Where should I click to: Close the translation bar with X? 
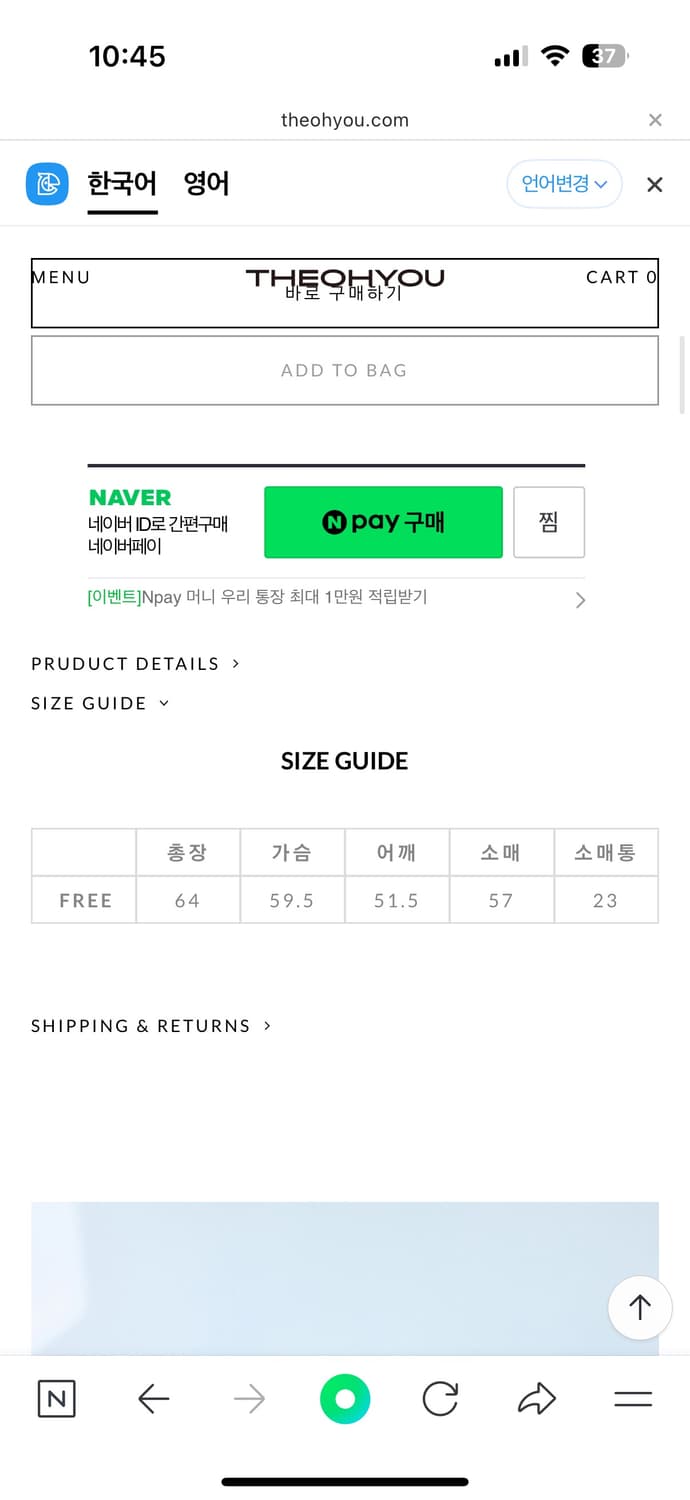point(654,184)
